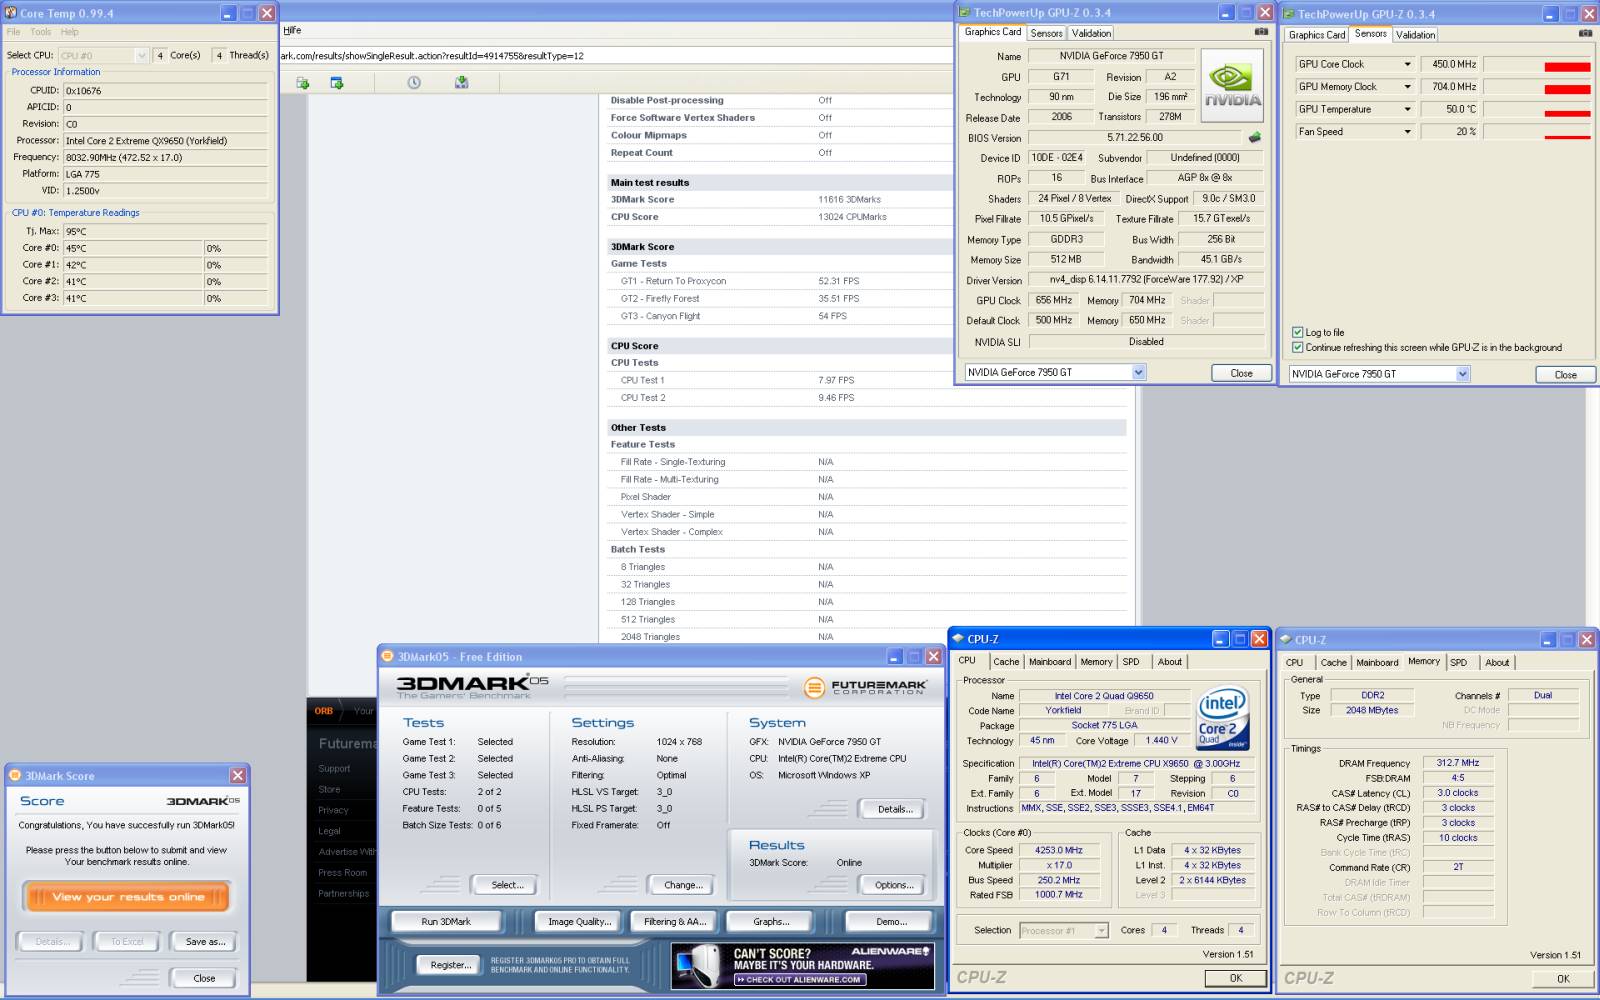Click the Futuremark Corporation logo in 3DMark05
The height and width of the screenshot is (1000, 1600).
pos(865,687)
